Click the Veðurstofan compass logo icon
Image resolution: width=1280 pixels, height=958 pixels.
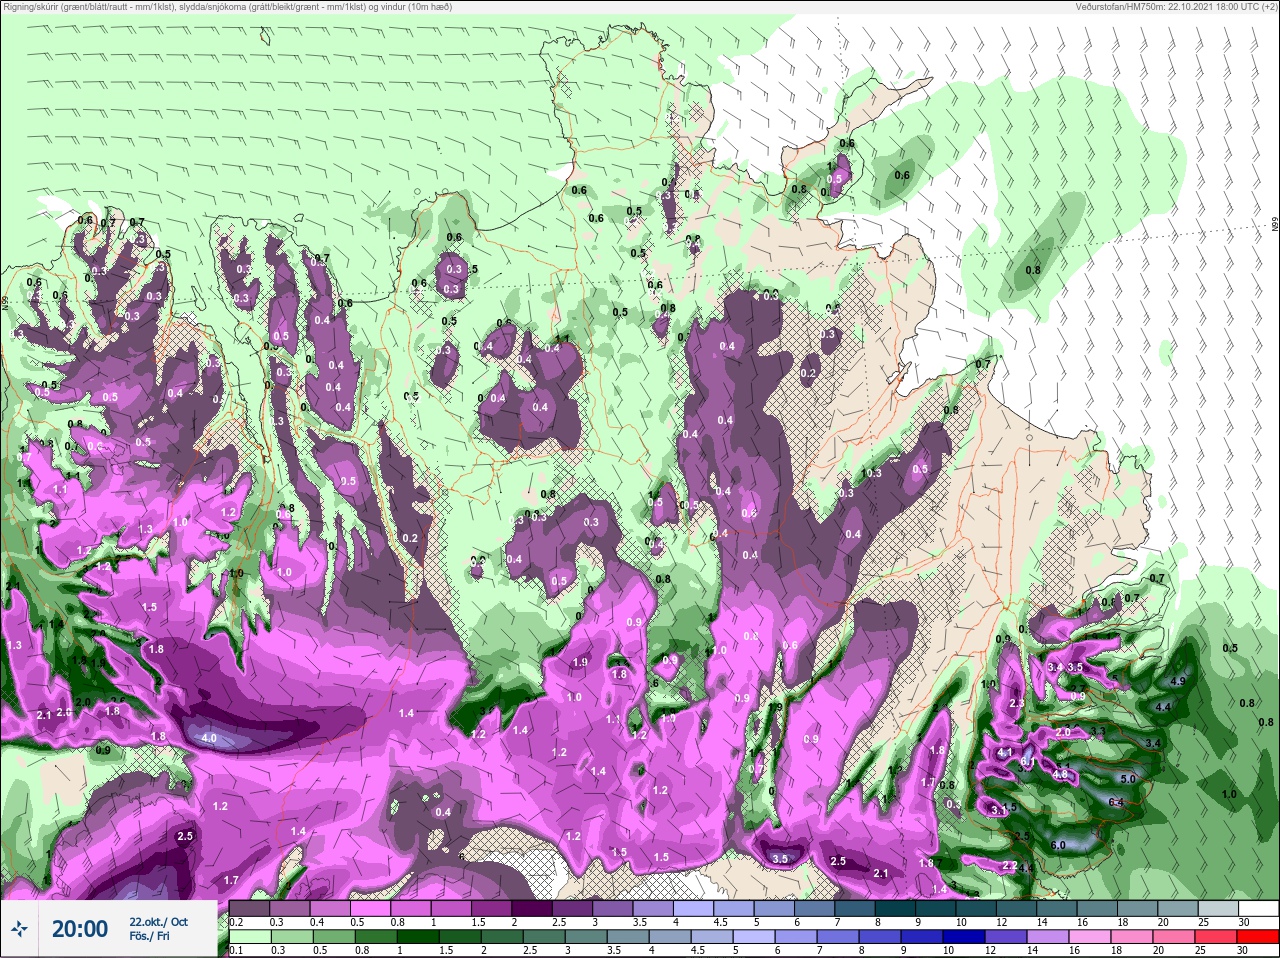19,929
